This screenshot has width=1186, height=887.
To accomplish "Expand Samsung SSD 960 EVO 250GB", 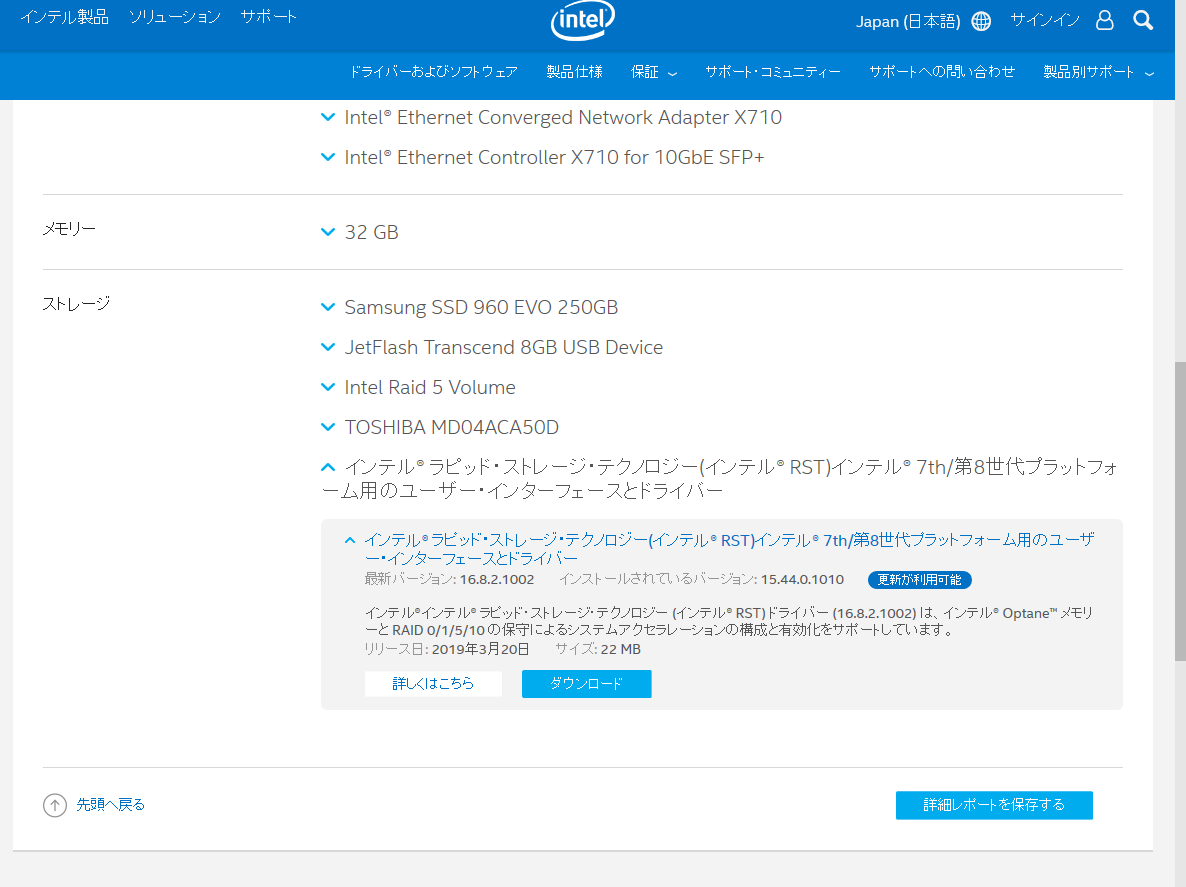I will point(469,307).
